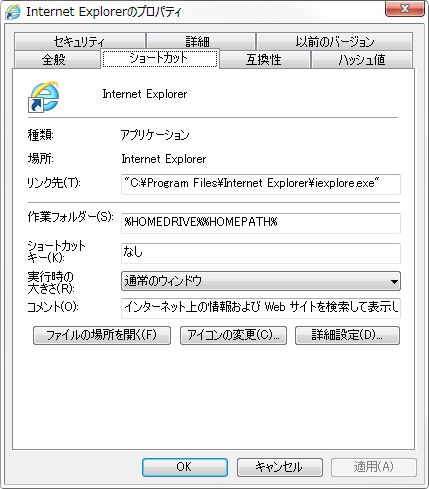The height and width of the screenshot is (489, 429).
Task: Click ファイルの場所を開く button
Action: coord(102,335)
